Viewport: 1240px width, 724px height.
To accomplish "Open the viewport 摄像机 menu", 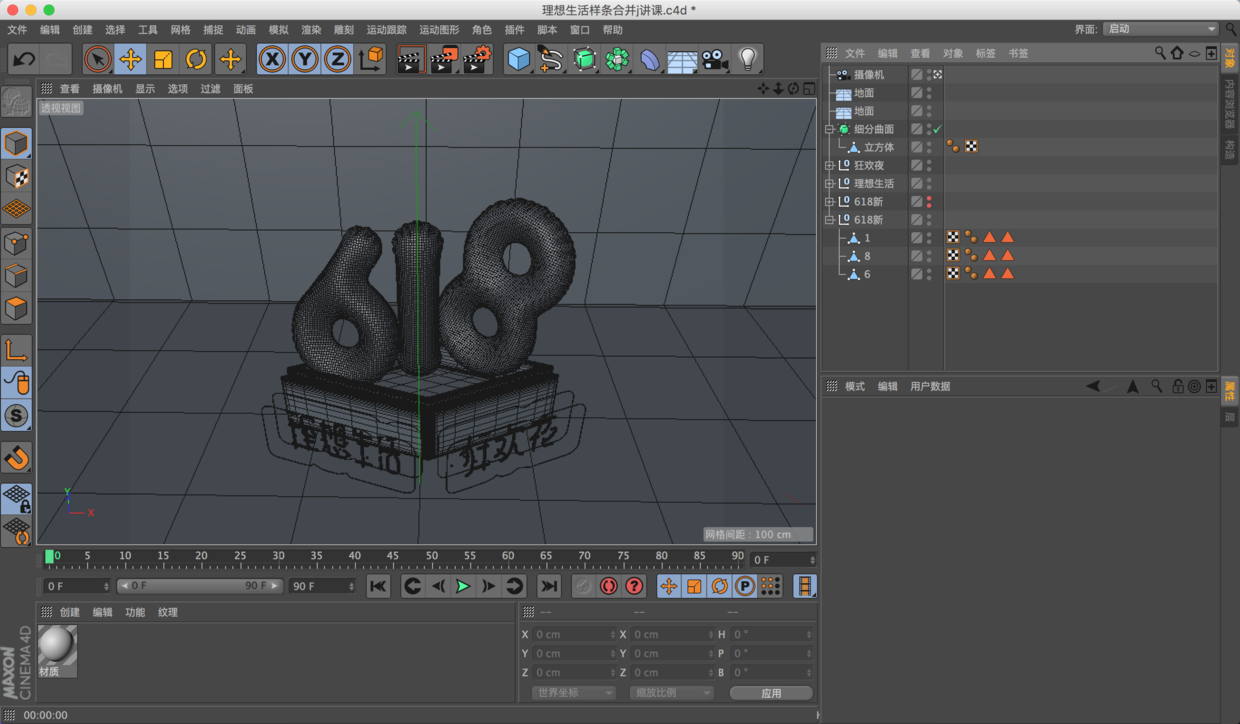I will pos(107,89).
